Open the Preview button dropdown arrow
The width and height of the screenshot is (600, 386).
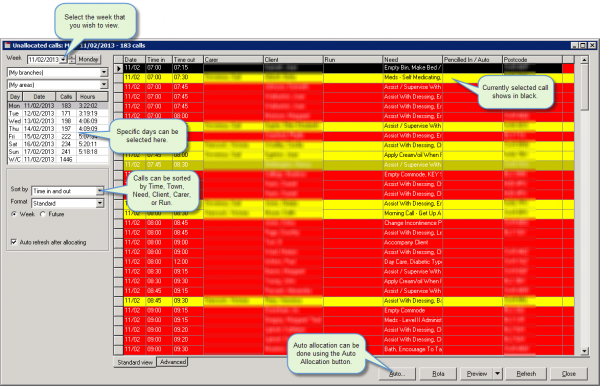[497, 373]
